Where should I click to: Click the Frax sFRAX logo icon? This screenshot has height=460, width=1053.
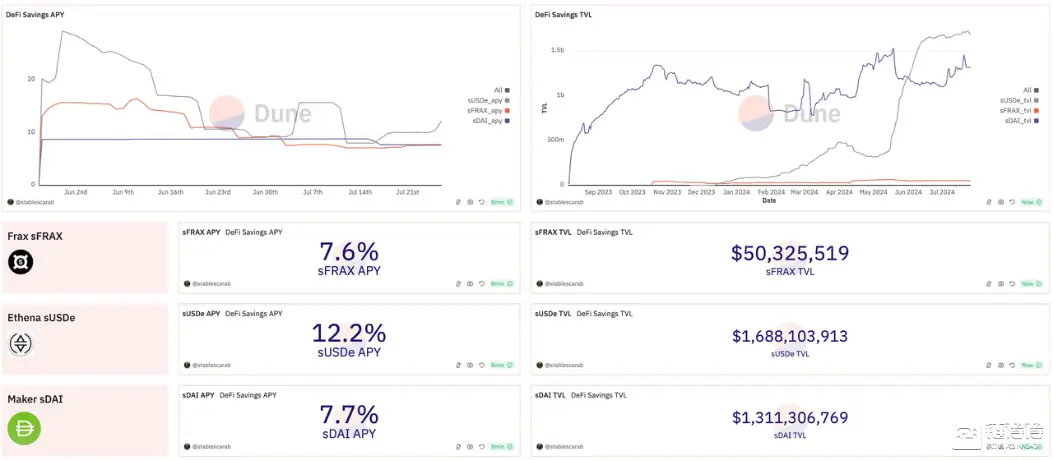pyautogui.click(x=21, y=262)
